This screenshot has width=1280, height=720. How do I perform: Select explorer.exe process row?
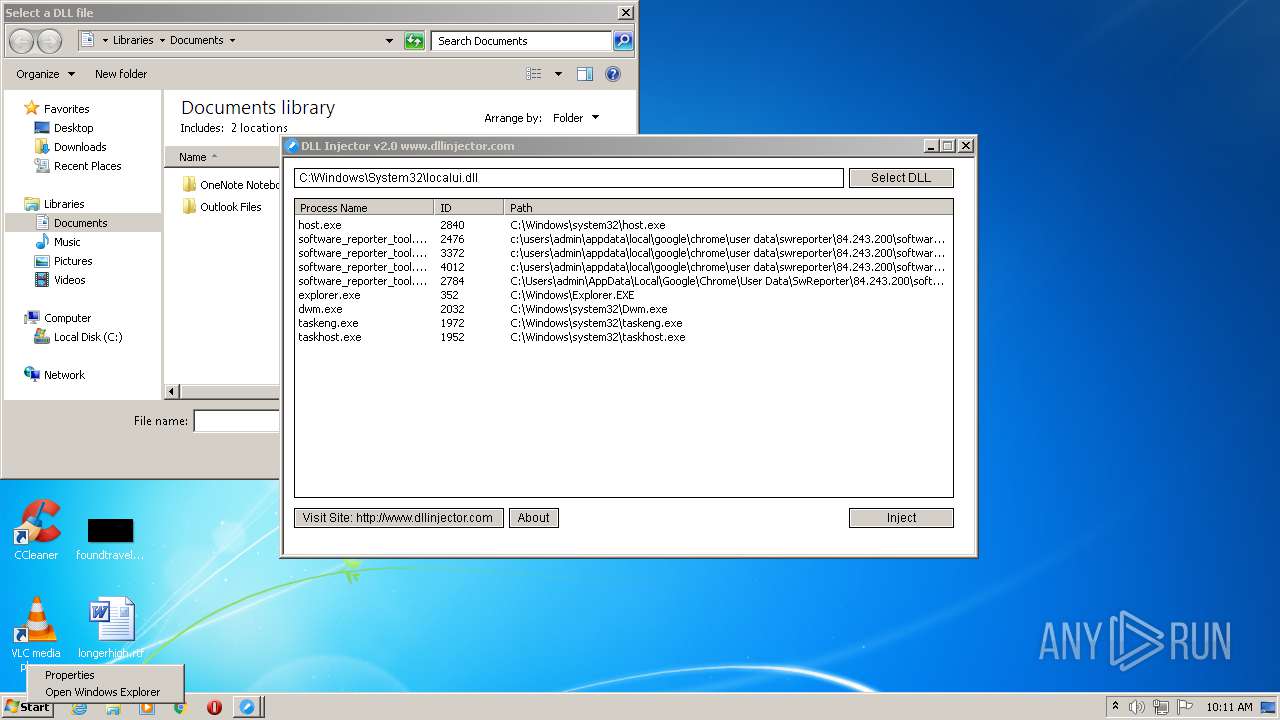tap(623, 295)
